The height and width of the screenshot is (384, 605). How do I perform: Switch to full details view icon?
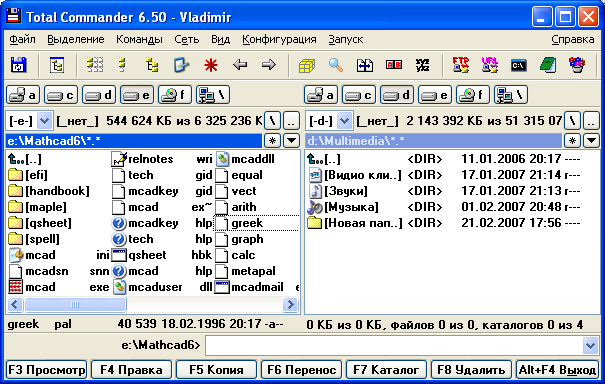pyautogui.click(x=123, y=65)
